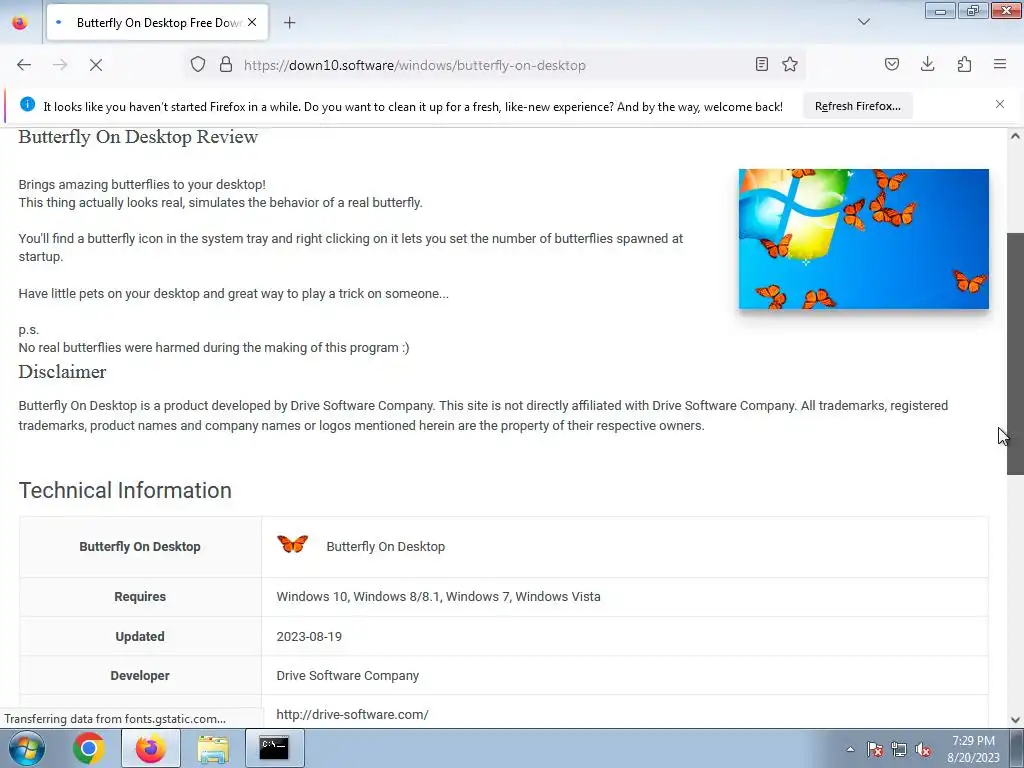Open the drive-software.com link
The image size is (1024, 768).
click(x=352, y=714)
